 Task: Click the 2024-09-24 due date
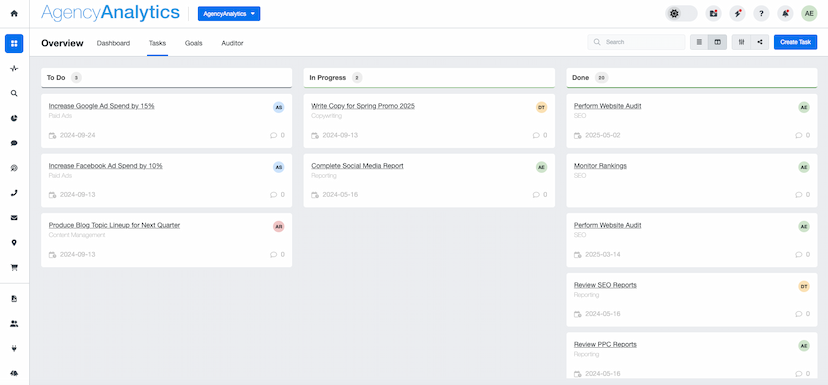click(x=78, y=135)
